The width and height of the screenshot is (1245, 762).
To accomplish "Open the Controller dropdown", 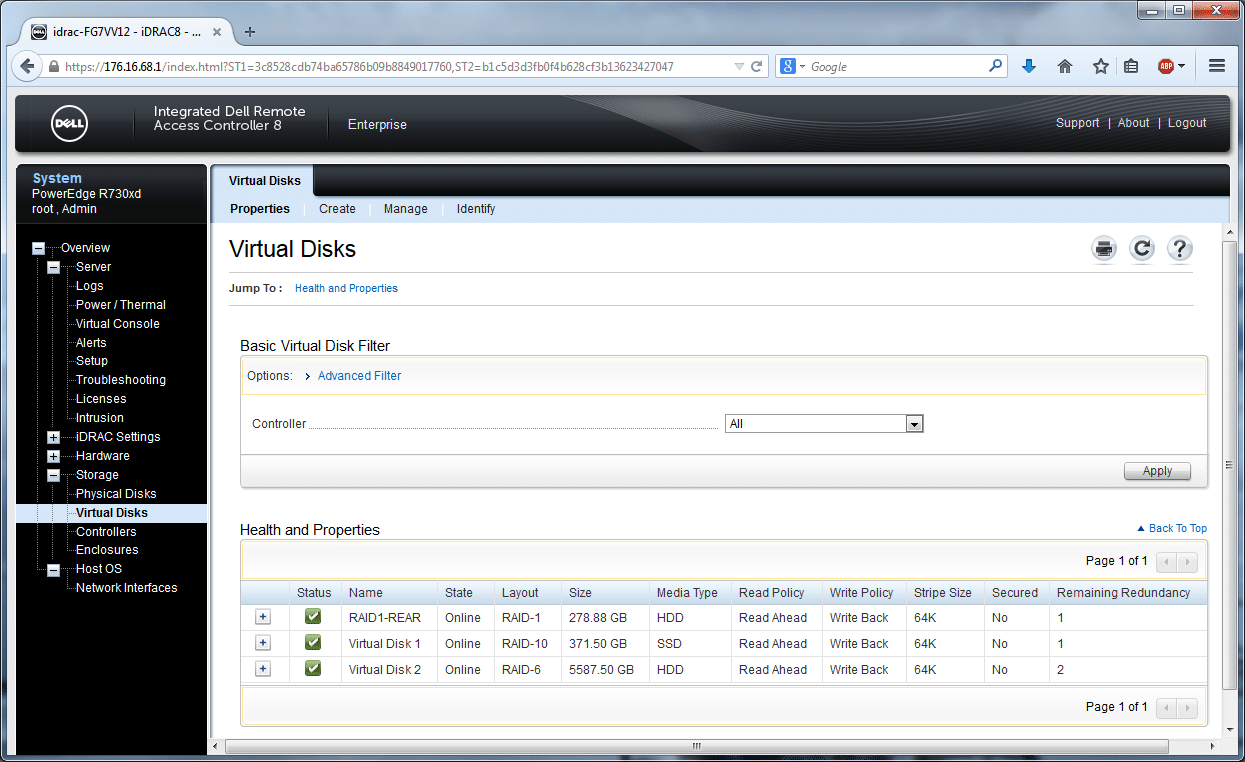I will pos(824,424).
